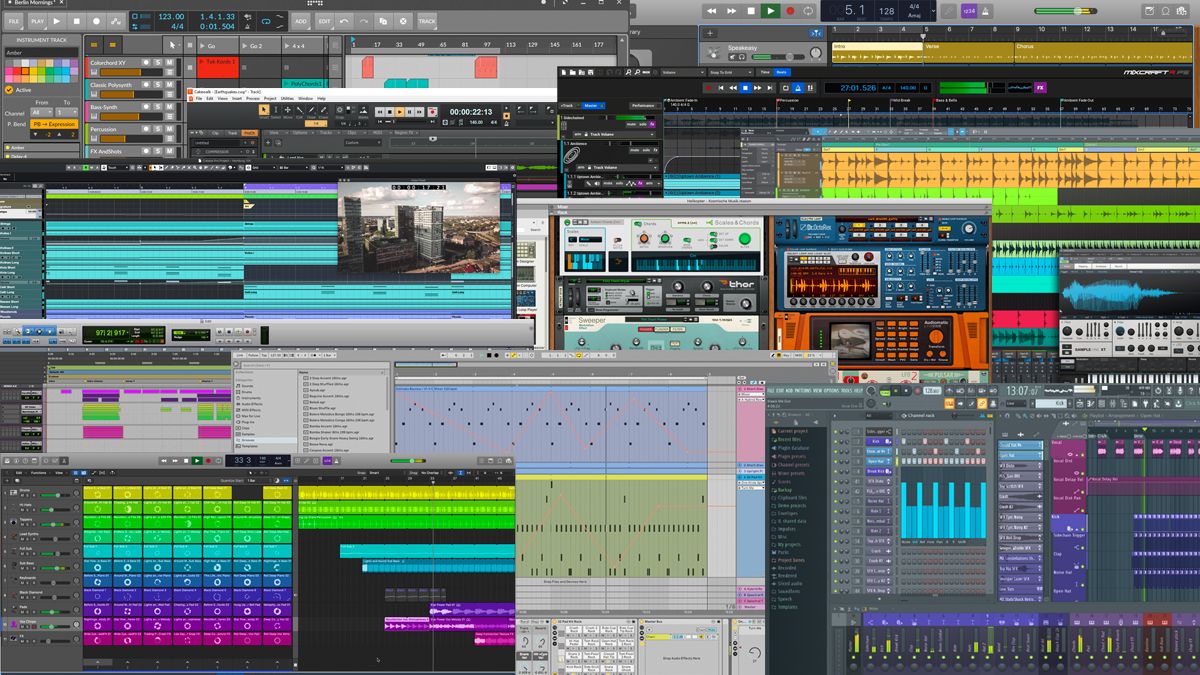Open the snap grid dropdown in FL Studio's toolbar
The width and height of the screenshot is (1200, 675).
pos(1013,403)
